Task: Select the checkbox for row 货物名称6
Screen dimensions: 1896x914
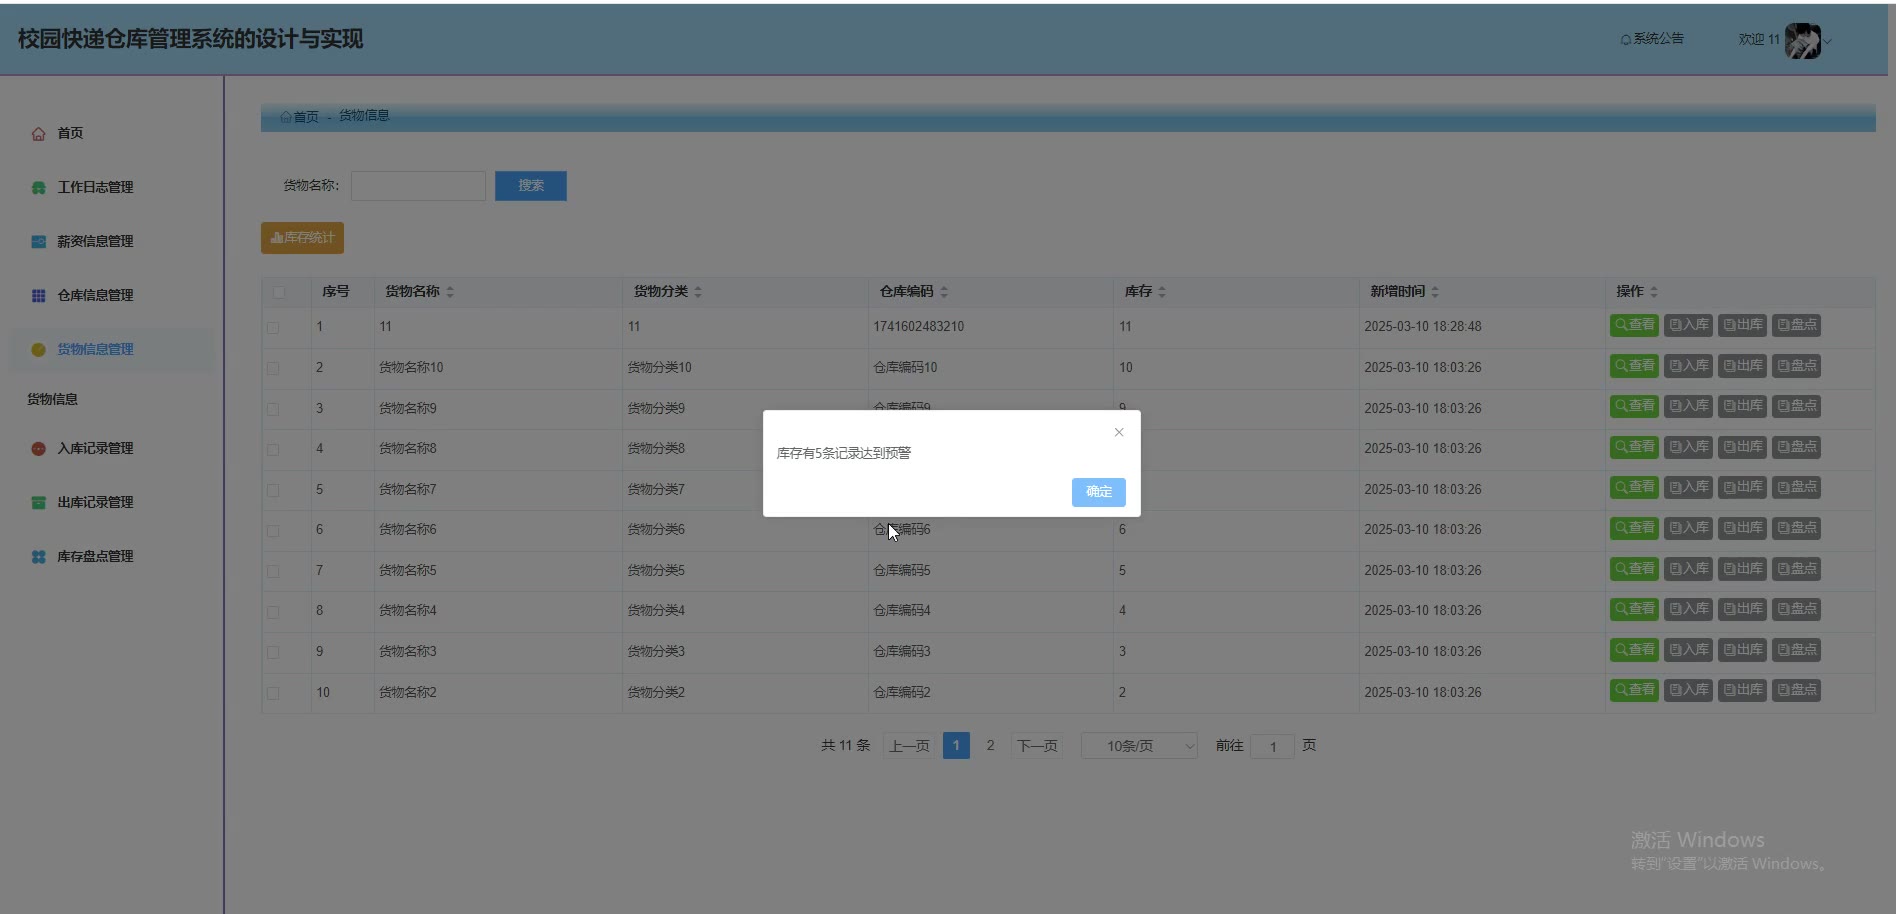Action: click(x=273, y=531)
